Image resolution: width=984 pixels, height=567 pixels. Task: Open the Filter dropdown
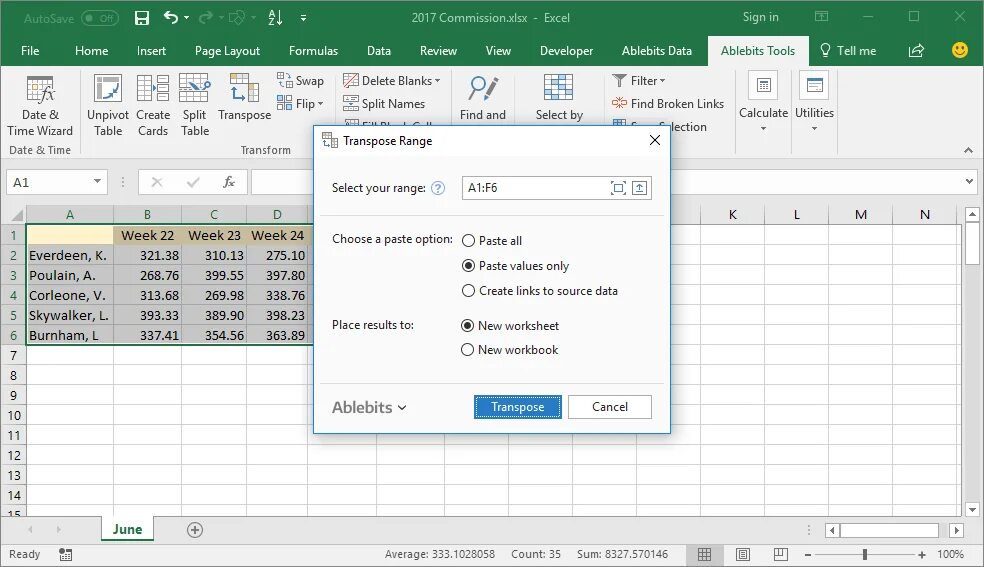click(639, 80)
